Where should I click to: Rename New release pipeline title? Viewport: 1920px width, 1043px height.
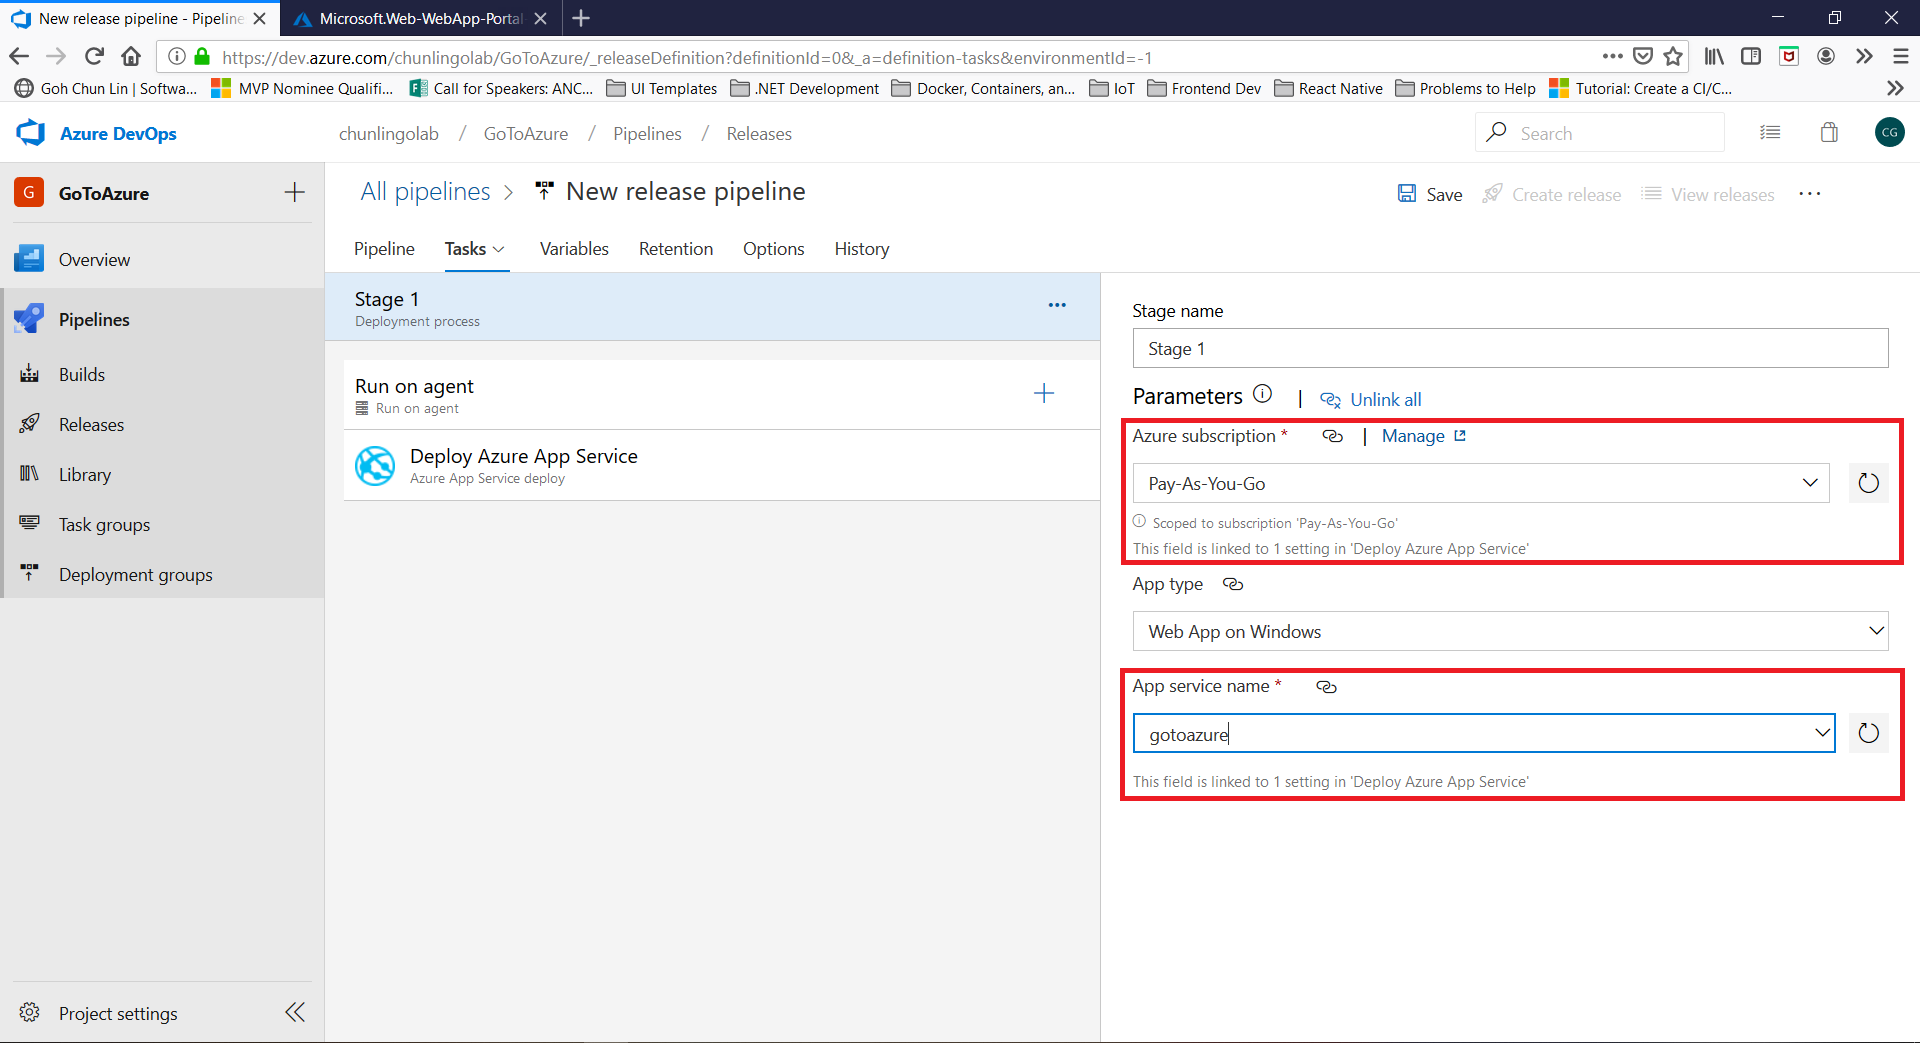685,191
